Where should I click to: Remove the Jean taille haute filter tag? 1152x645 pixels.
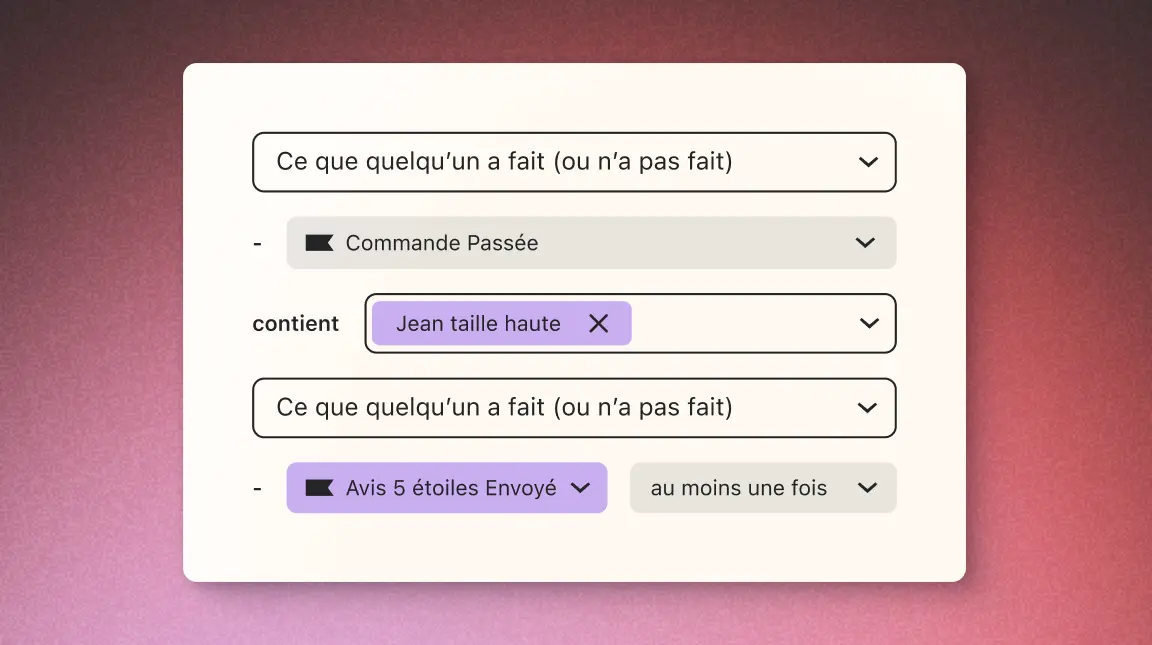coord(599,323)
